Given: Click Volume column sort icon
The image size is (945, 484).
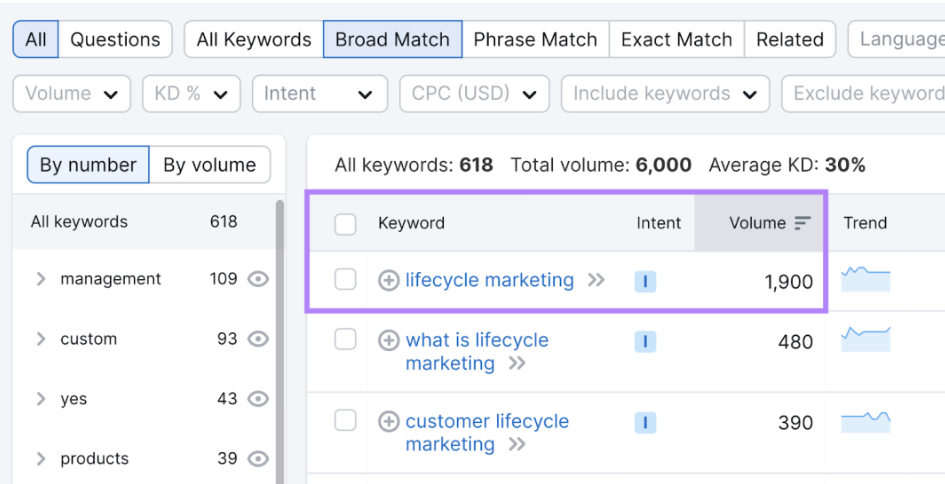Looking at the screenshot, I should point(802,223).
